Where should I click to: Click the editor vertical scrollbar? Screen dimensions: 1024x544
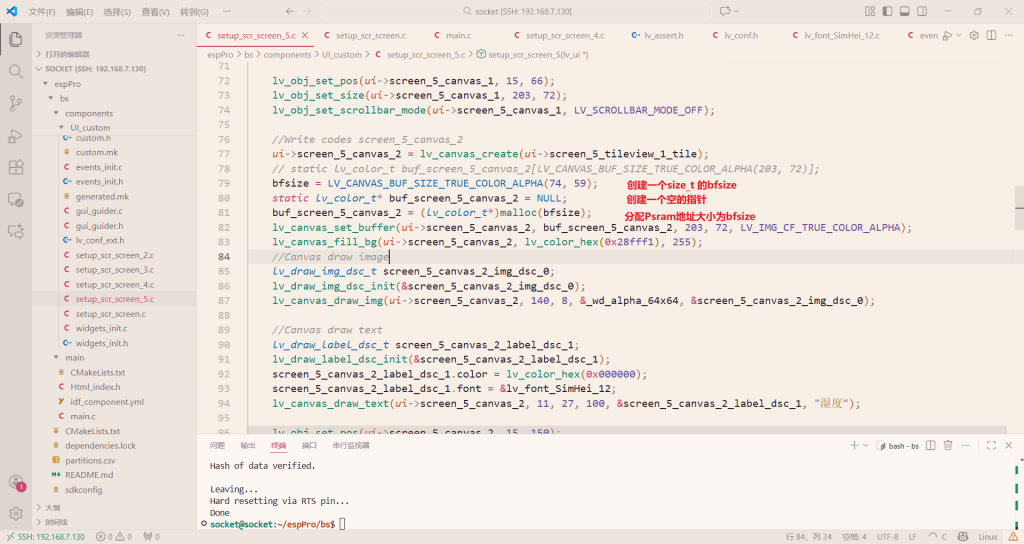pos(1018,195)
